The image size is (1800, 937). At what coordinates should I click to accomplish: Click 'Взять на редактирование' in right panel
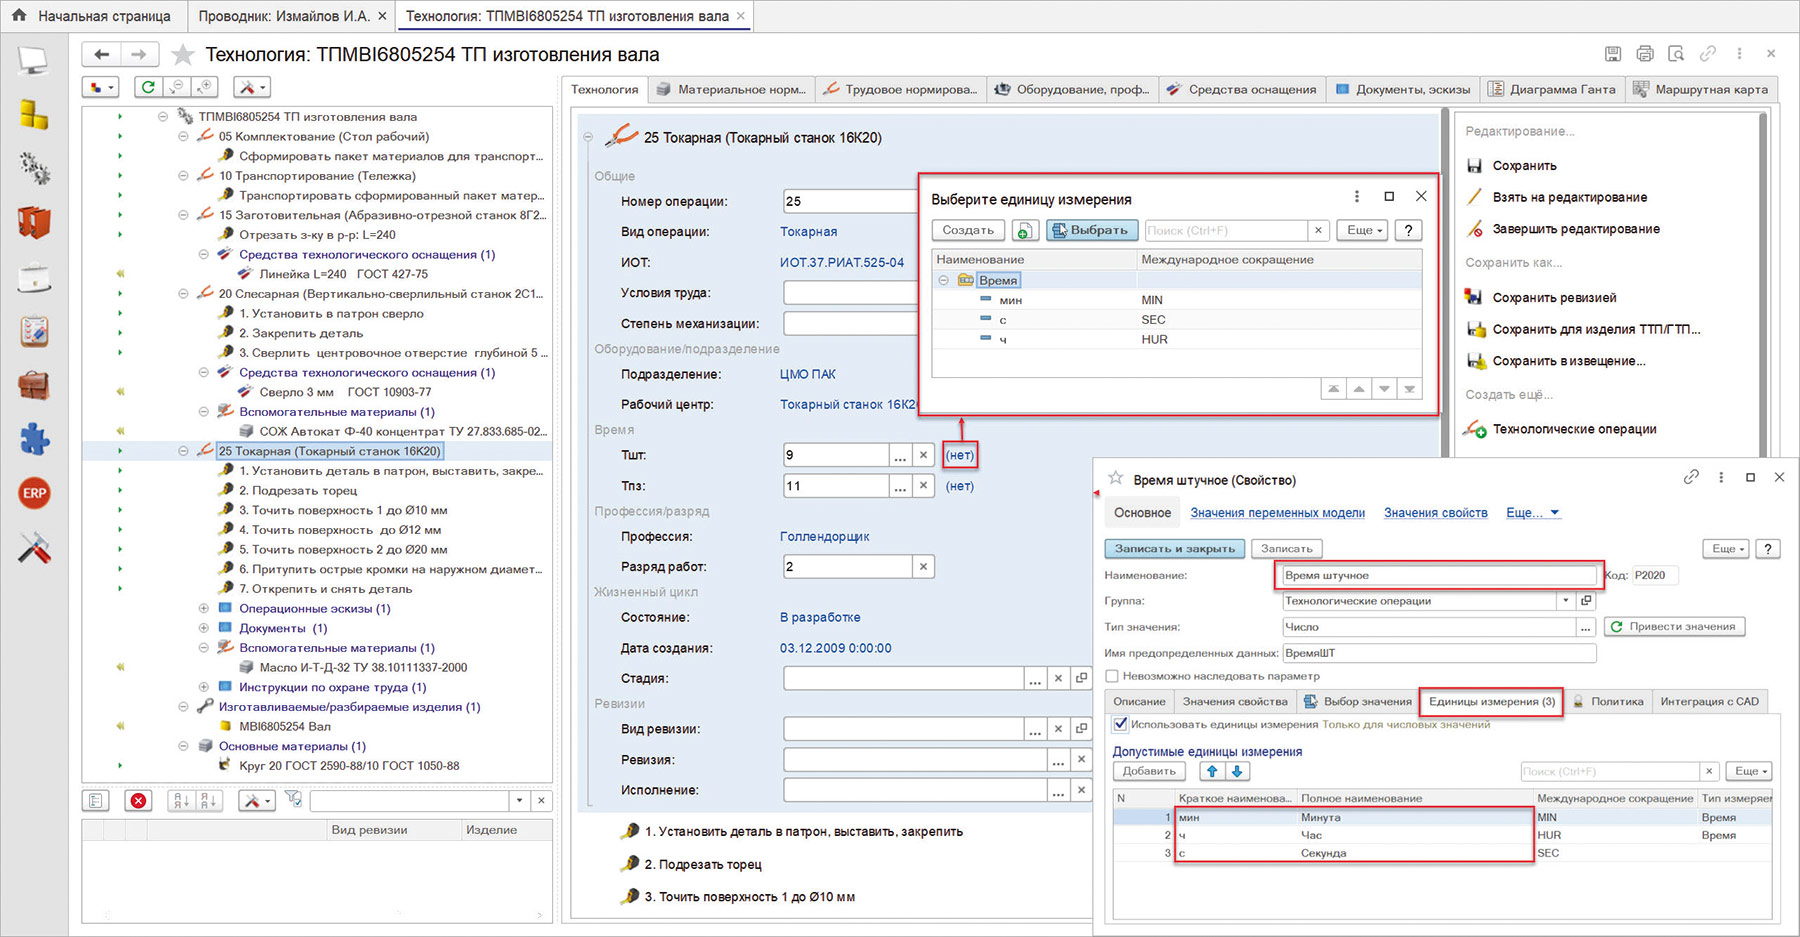pyautogui.click(x=1569, y=197)
